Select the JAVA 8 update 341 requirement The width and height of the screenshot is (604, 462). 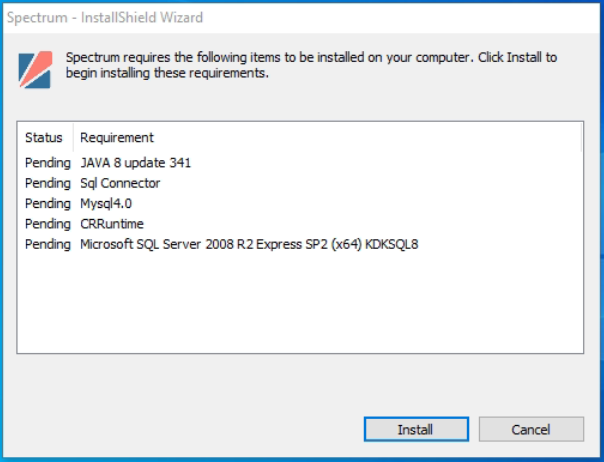pyautogui.click(x=135, y=163)
